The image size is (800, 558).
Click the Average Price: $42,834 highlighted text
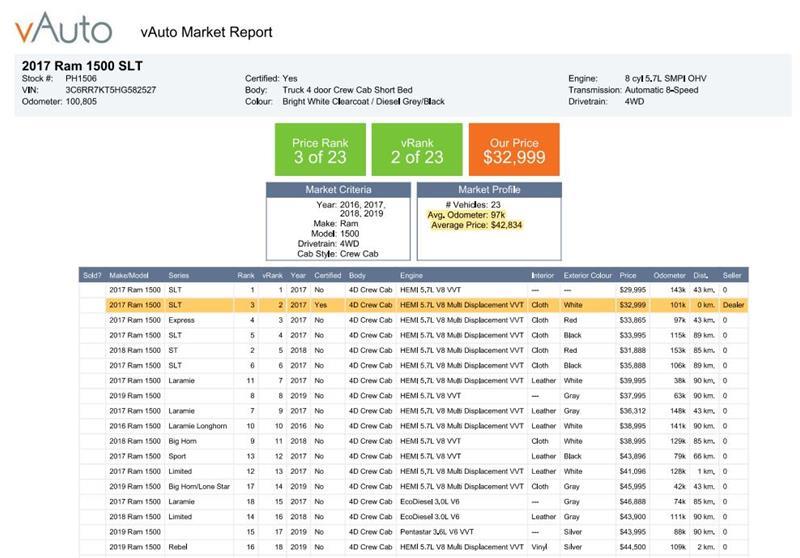tap(477, 225)
